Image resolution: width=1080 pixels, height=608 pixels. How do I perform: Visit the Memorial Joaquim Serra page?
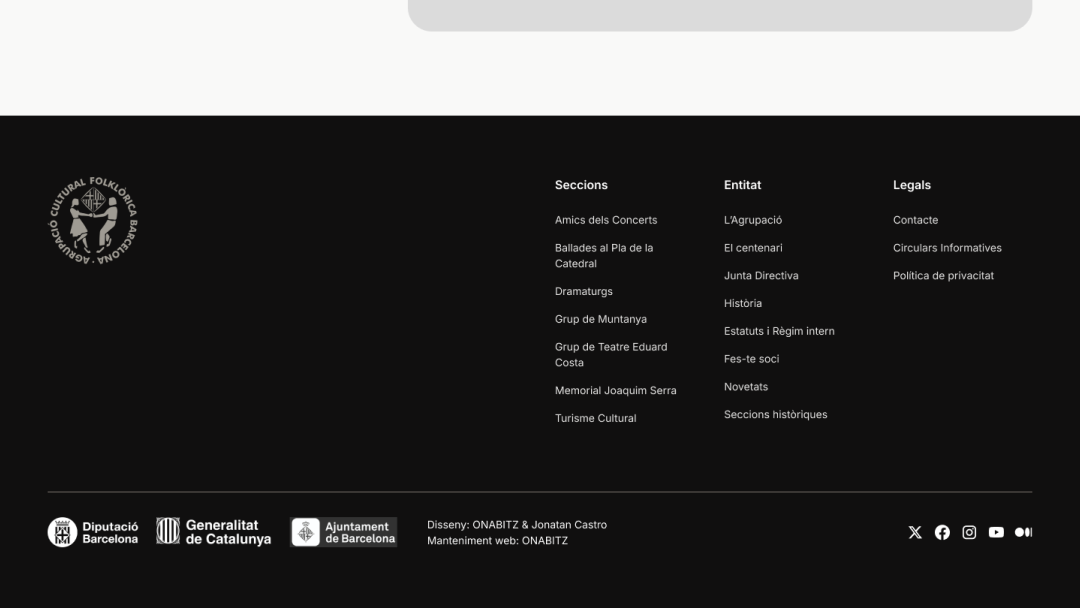(615, 391)
